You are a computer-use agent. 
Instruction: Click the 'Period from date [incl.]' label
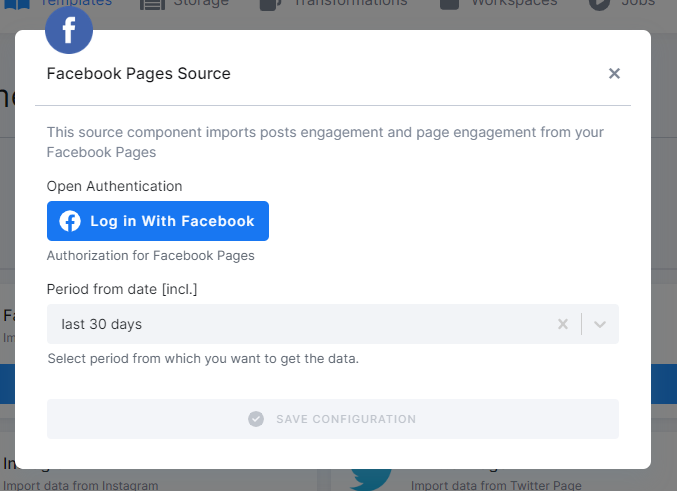122,289
